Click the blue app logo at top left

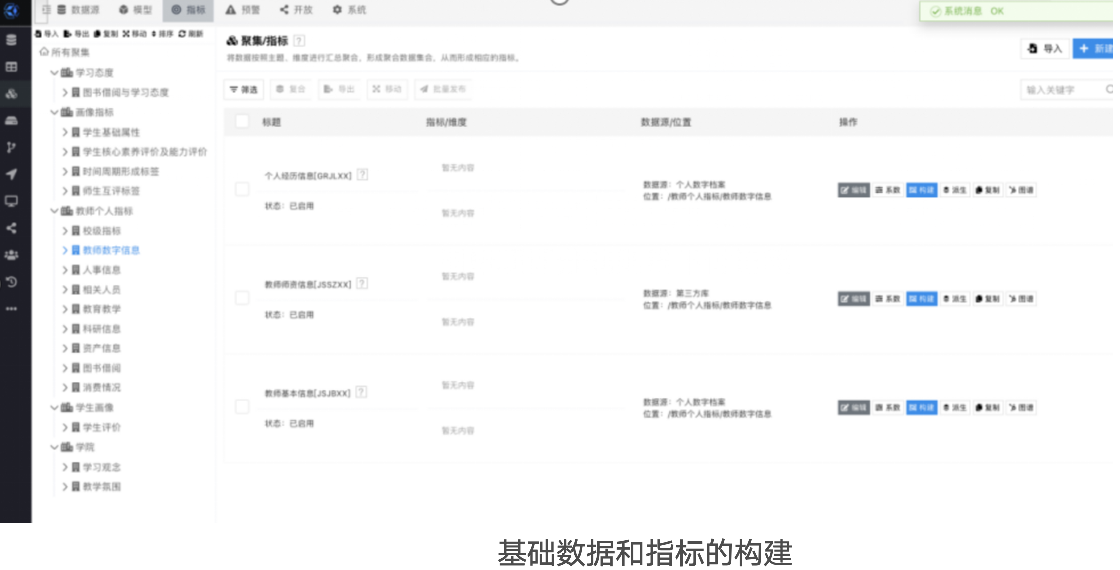click(11, 10)
